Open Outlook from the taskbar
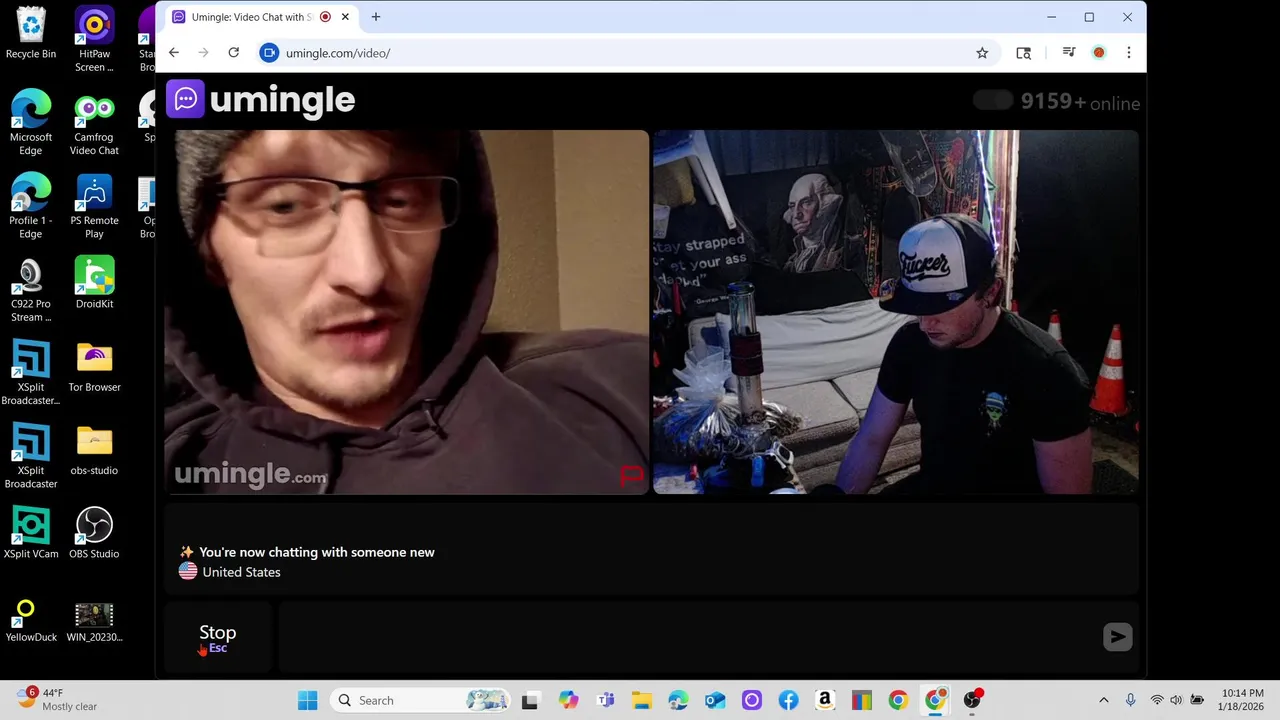 tap(715, 700)
